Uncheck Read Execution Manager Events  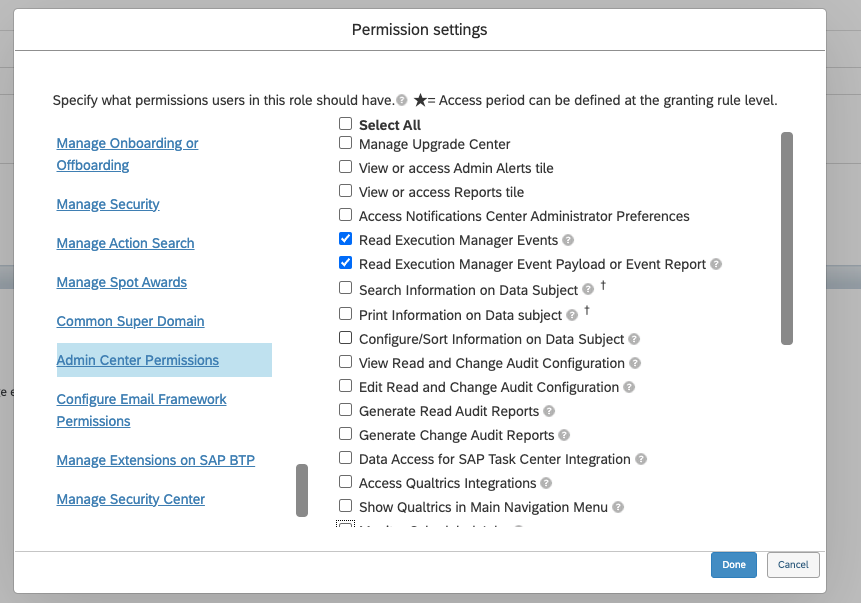coord(345,240)
